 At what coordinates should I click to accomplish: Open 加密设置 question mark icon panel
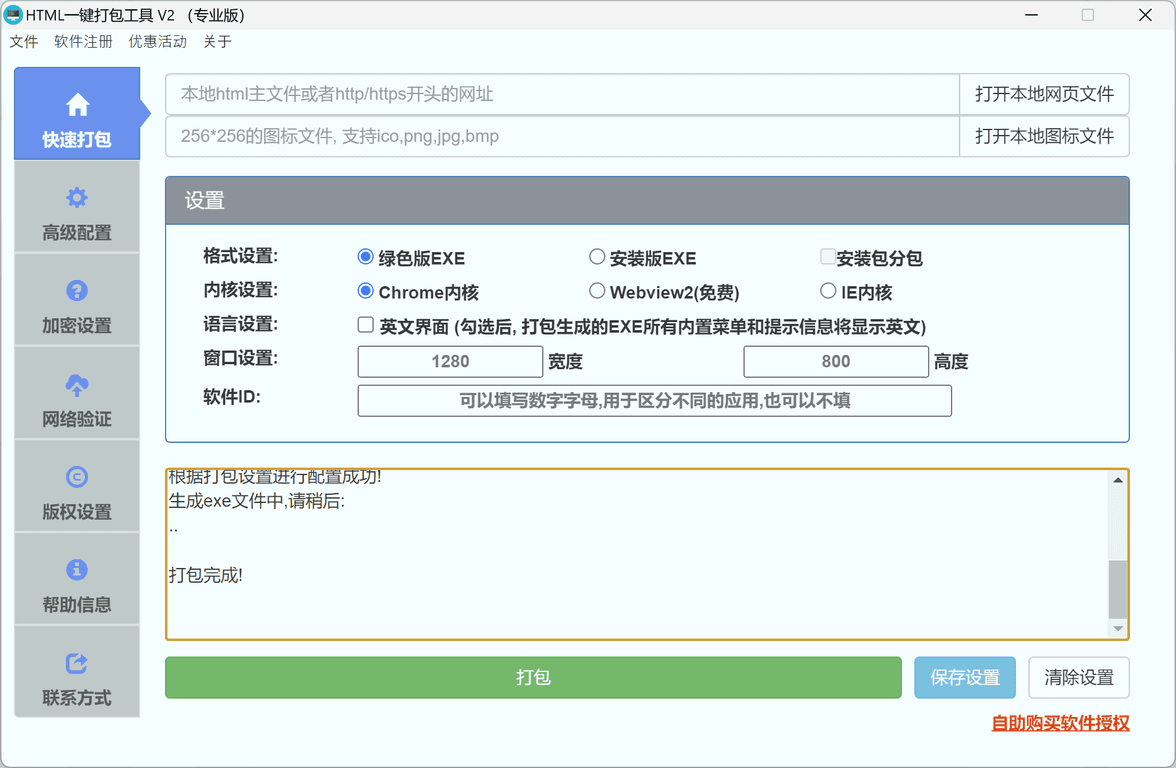[x=77, y=300]
